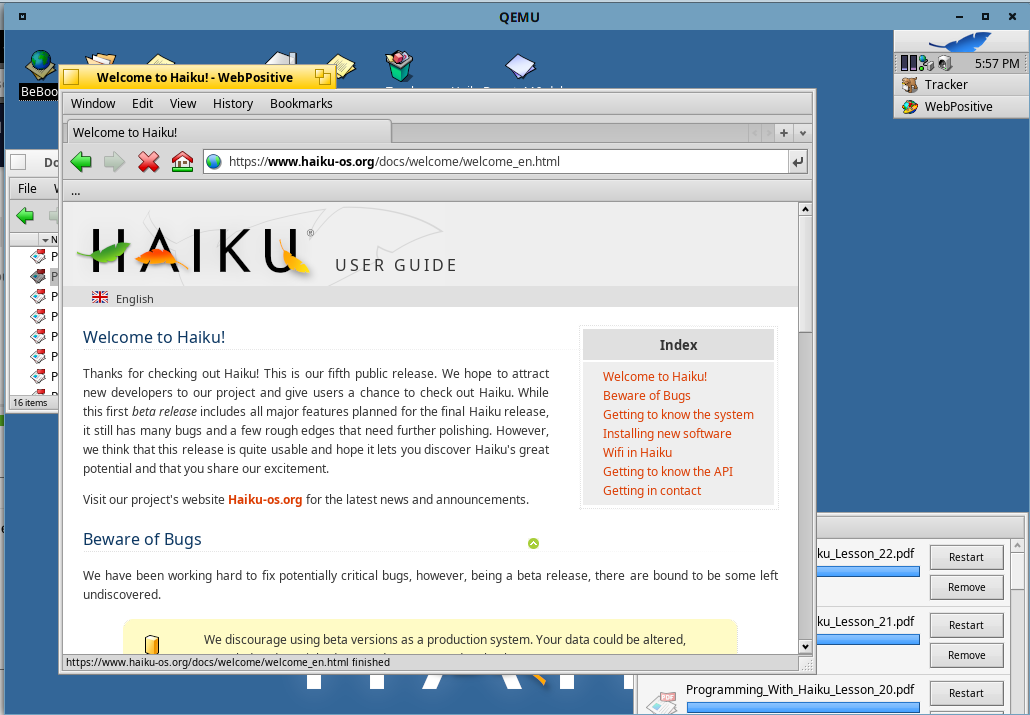Image resolution: width=1030 pixels, height=715 pixels.
Task: Click the Lesson_22.pdf download progress bar
Action: 867,572
